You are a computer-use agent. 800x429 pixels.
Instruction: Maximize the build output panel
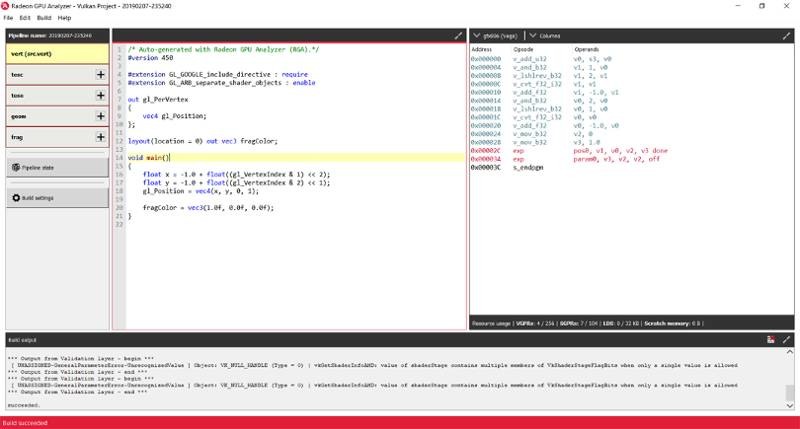pos(786,340)
